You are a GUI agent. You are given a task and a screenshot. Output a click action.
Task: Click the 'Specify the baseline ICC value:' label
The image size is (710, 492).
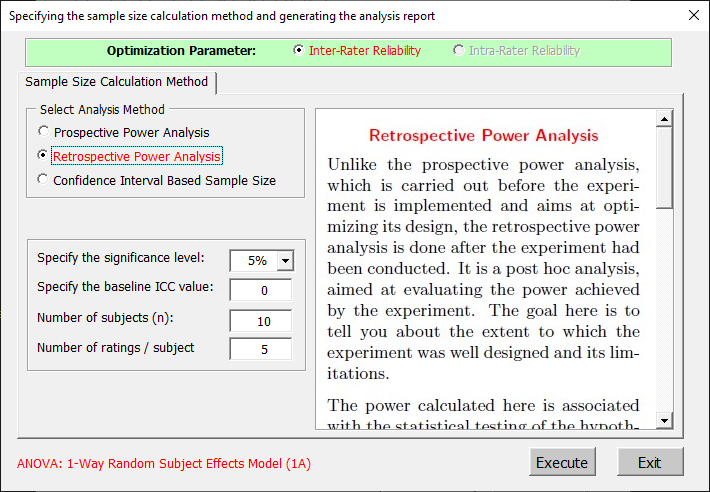(125, 287)
